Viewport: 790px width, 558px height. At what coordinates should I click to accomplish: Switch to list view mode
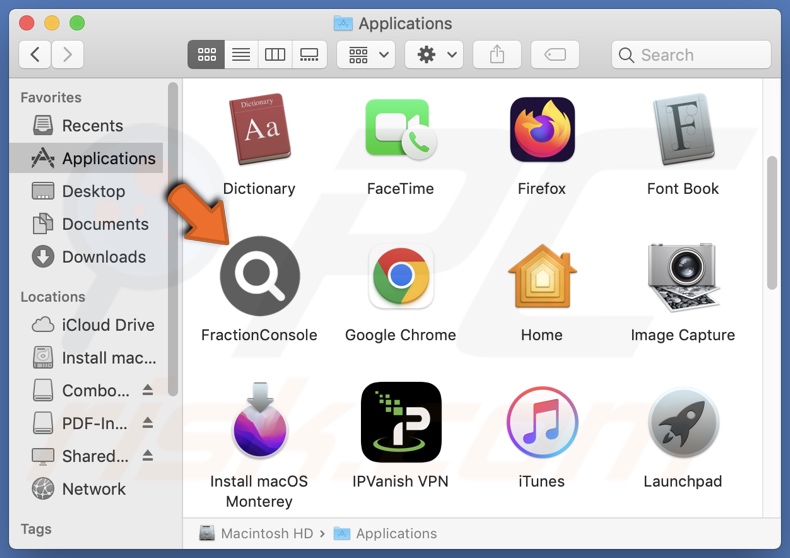[x=241, y=55]
